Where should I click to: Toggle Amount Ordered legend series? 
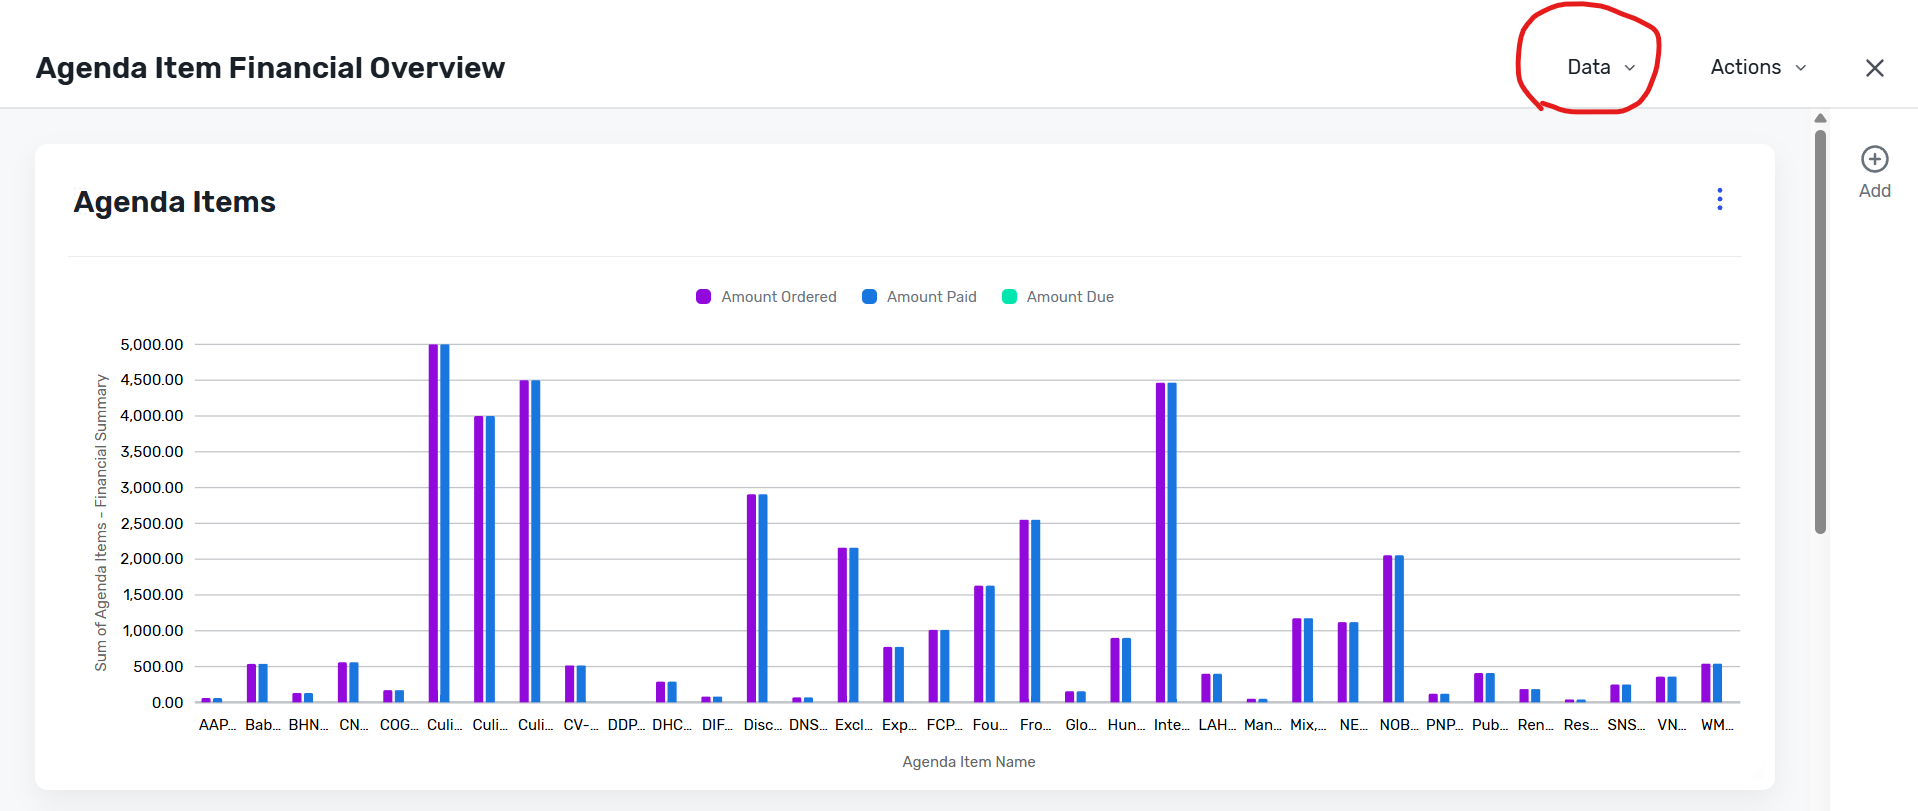click(x=766, y=297)
